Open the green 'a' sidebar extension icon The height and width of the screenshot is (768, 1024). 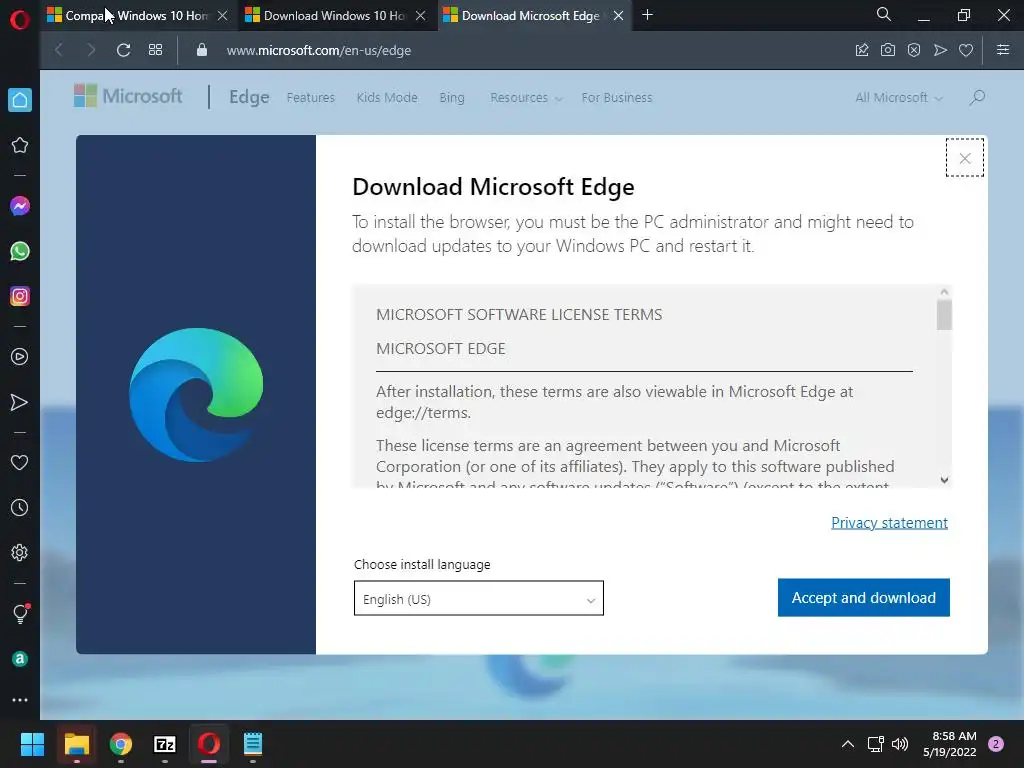click(20, 659)
